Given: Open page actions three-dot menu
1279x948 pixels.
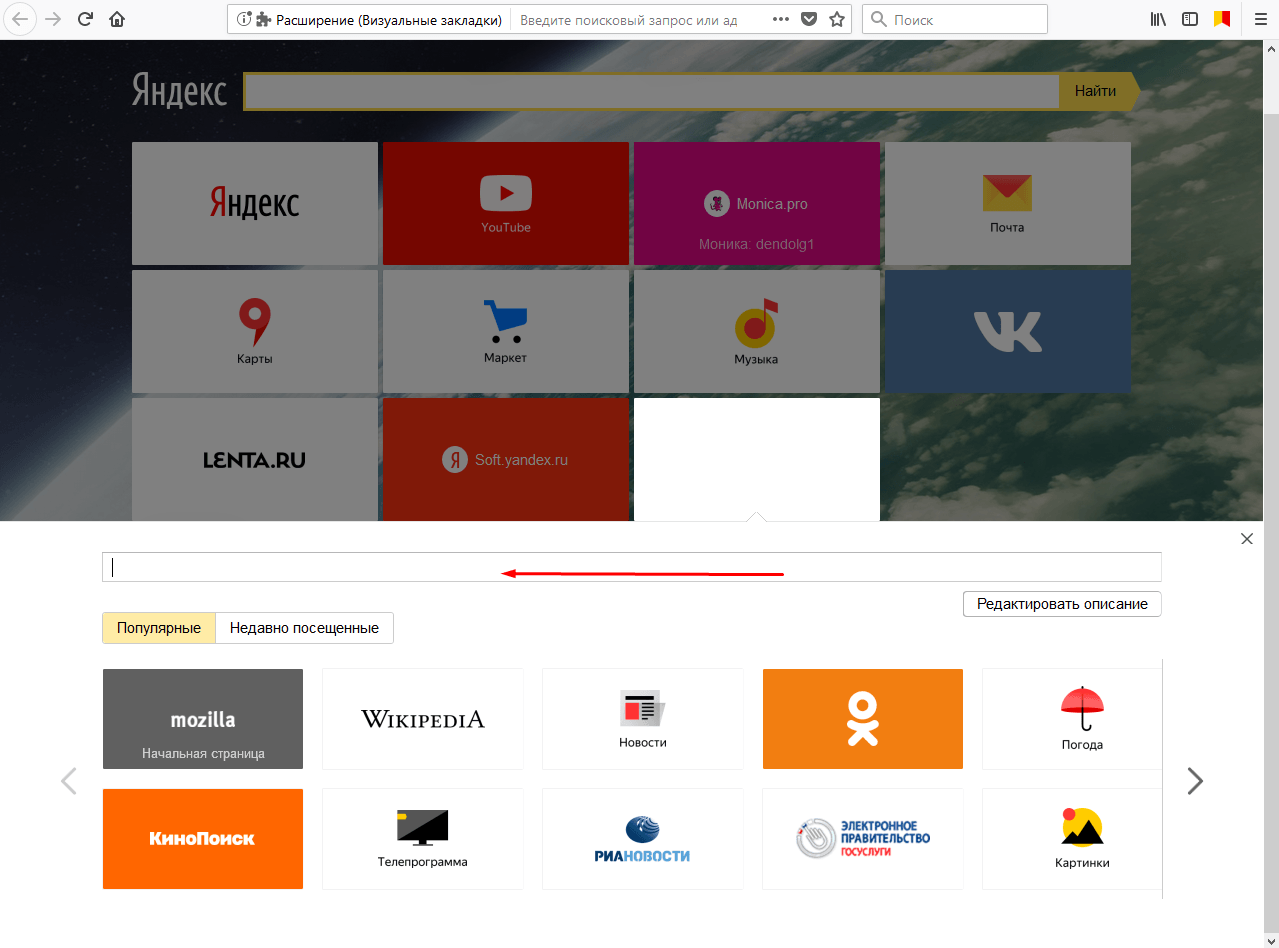Looking at the screenshot, I should 782,19.
